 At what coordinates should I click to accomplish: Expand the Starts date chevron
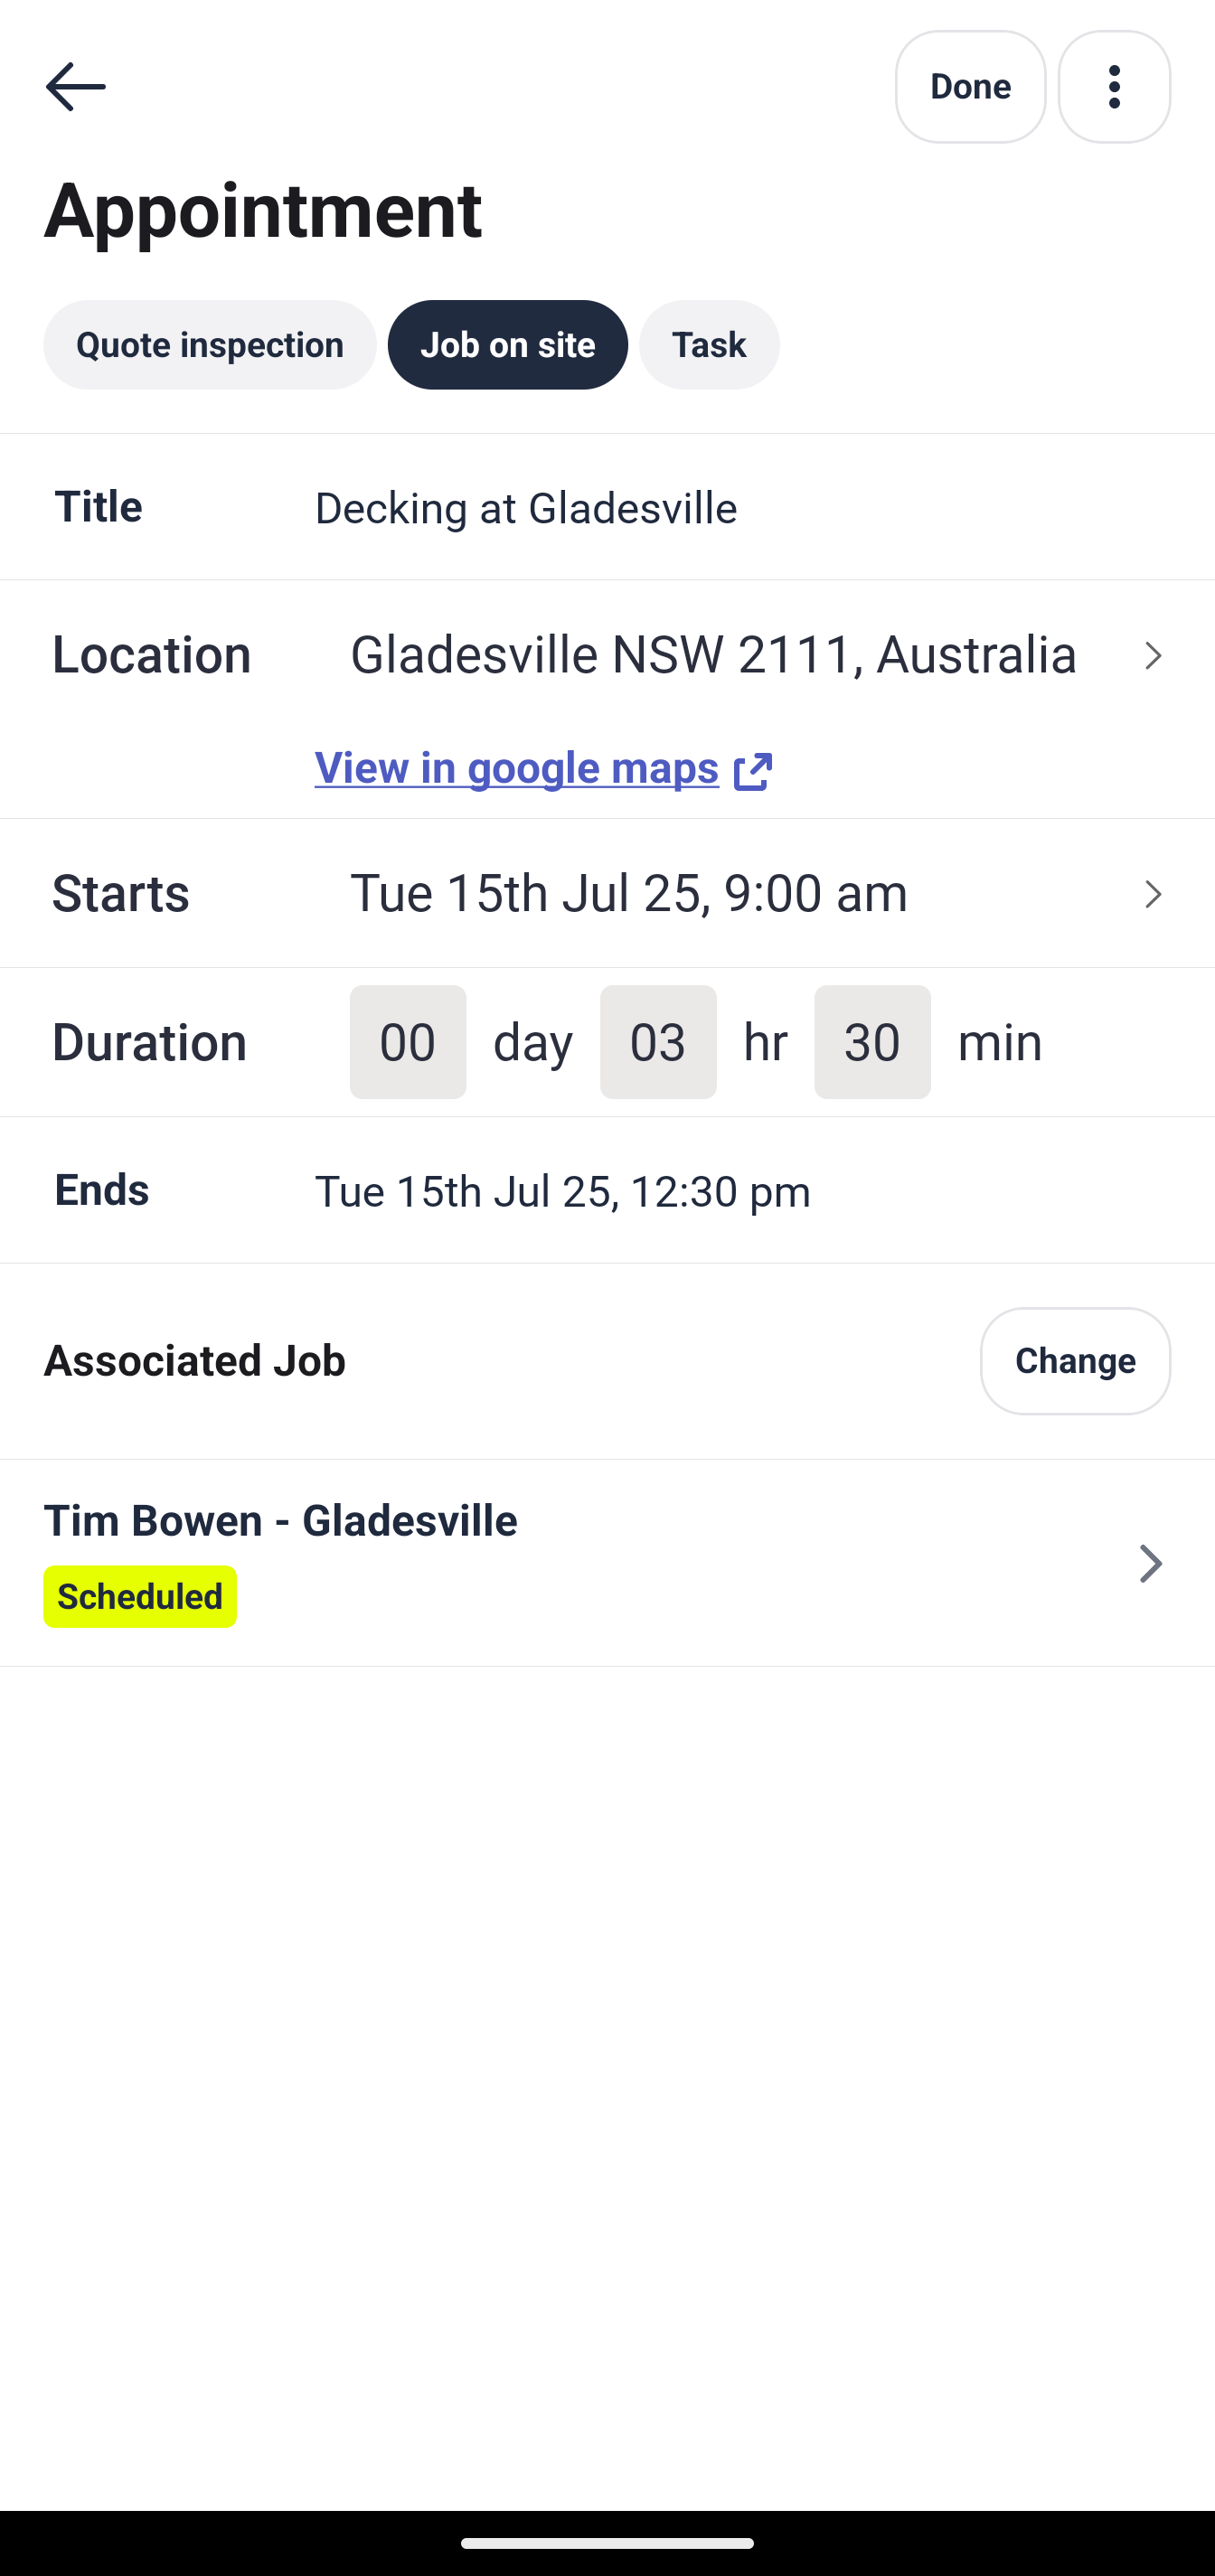(x=1152, y=894)
